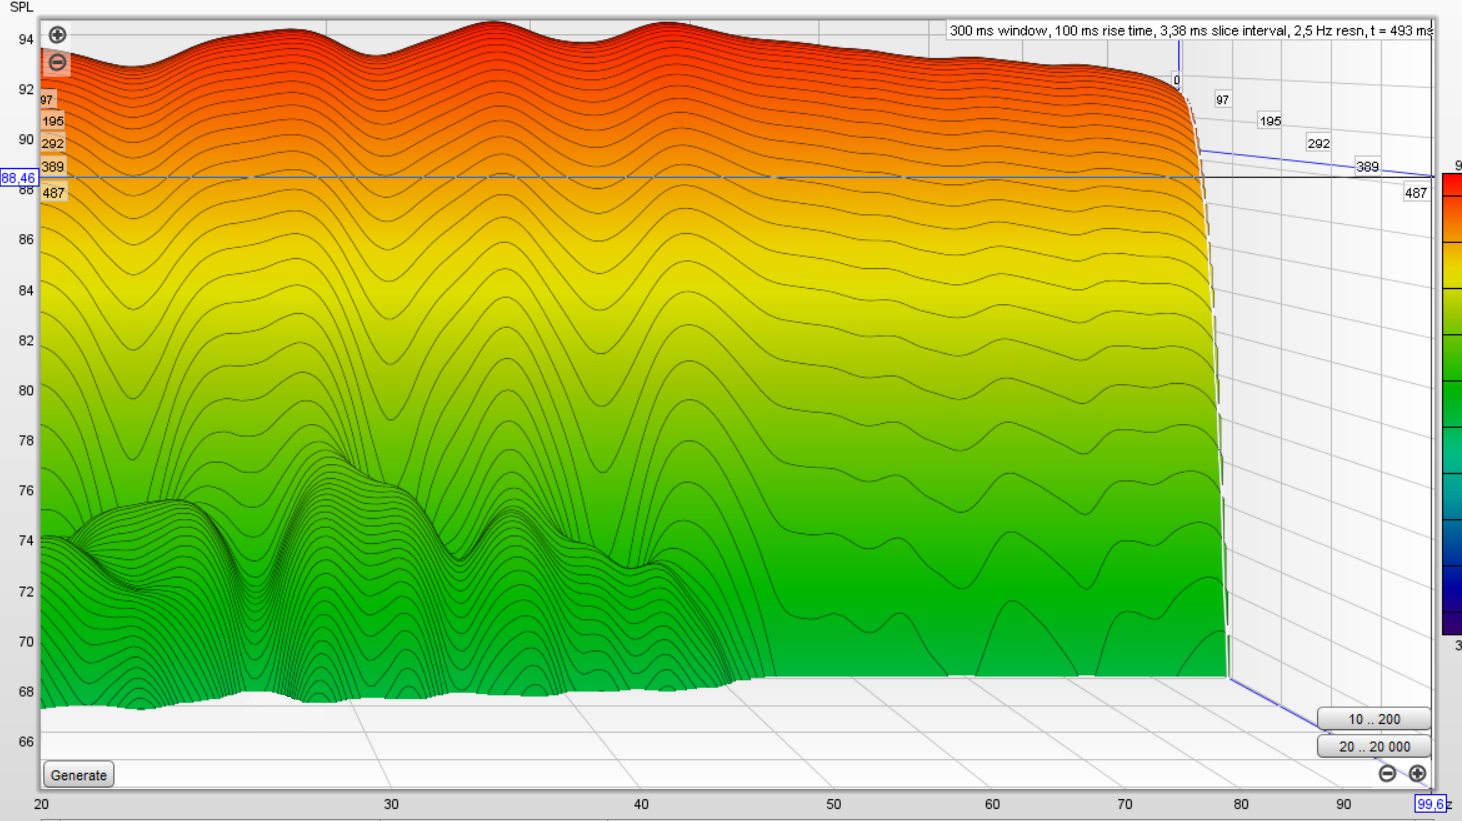The image size is (1462, 821).
Task: Click the 20 tick on frequency axis
Action: tap(41, 804)
